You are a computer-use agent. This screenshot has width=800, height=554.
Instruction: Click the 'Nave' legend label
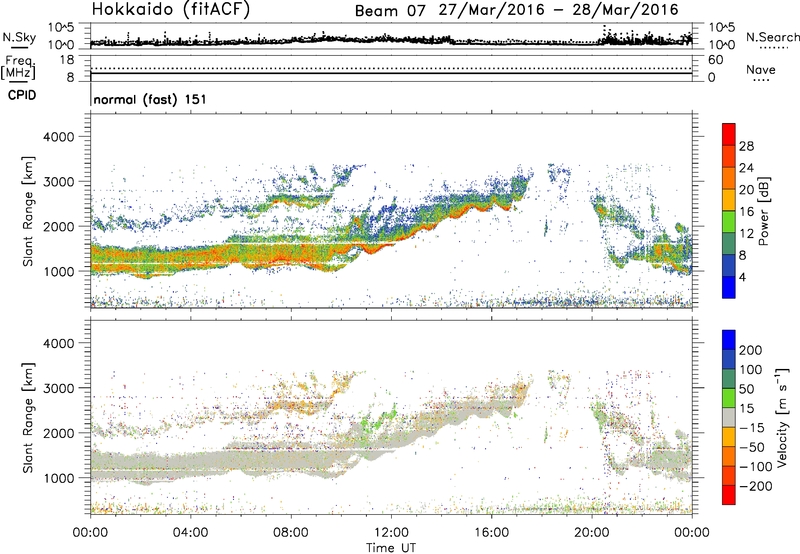point(760,69)
